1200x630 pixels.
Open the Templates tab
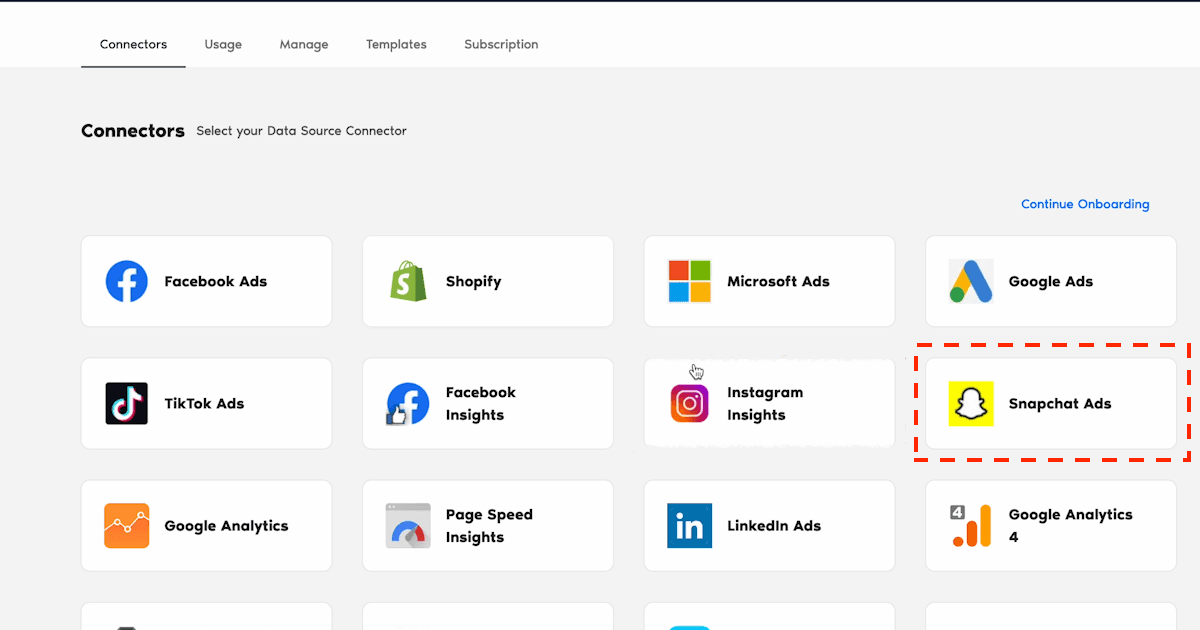(x=396, y=45)
